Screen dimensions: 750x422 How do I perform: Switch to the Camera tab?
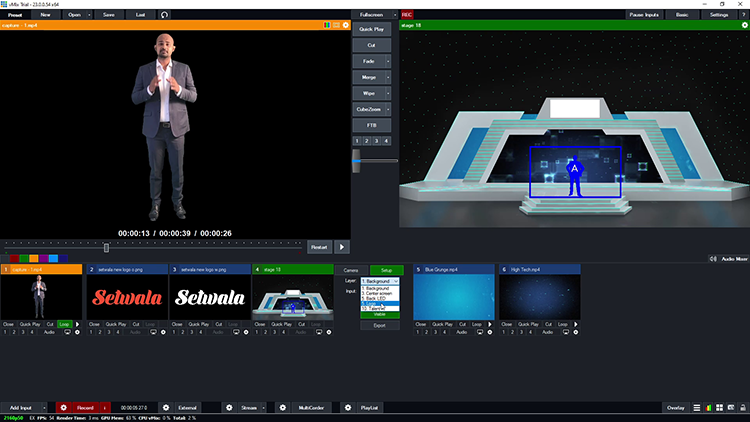click(351, 270)
